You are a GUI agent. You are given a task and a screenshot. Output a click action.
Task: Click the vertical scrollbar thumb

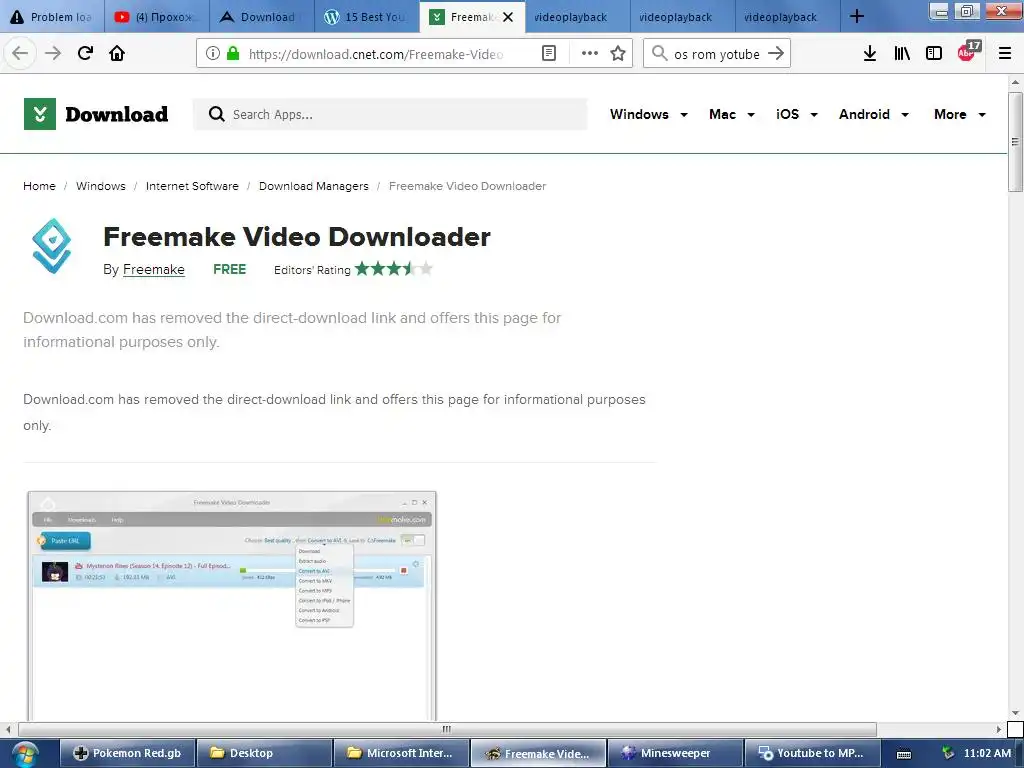click(1015, 142)
